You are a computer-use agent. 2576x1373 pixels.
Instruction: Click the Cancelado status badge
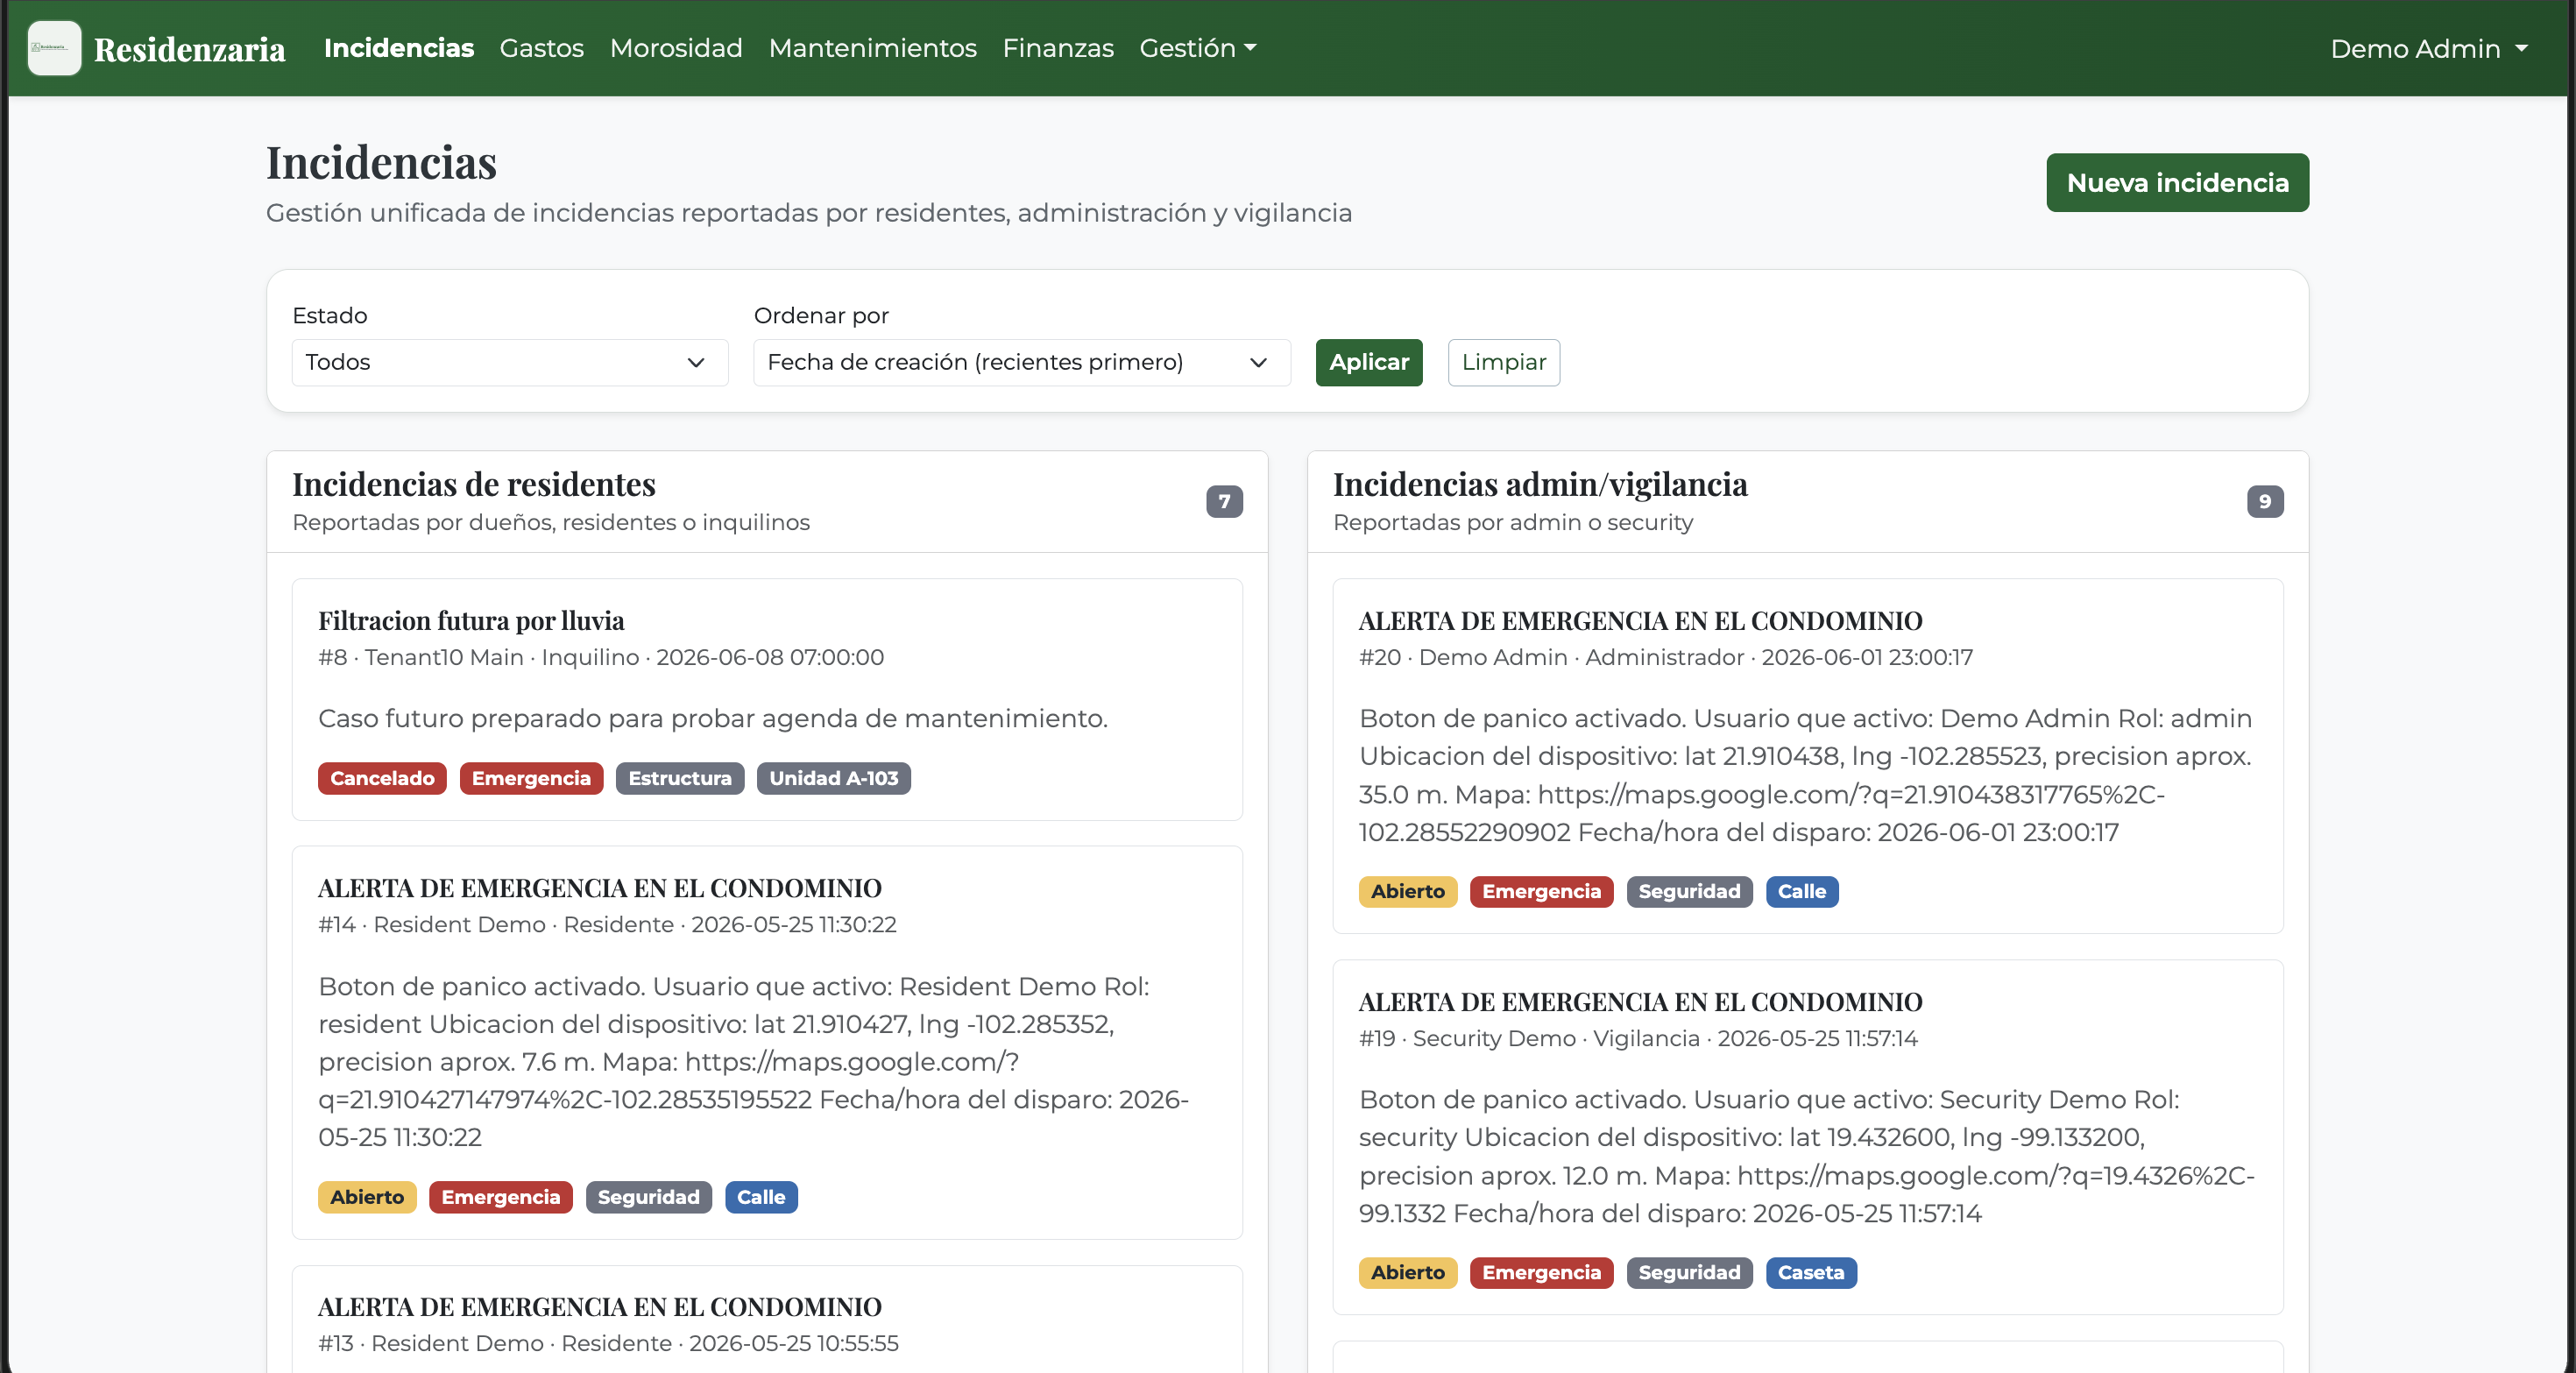coord(382,778)
